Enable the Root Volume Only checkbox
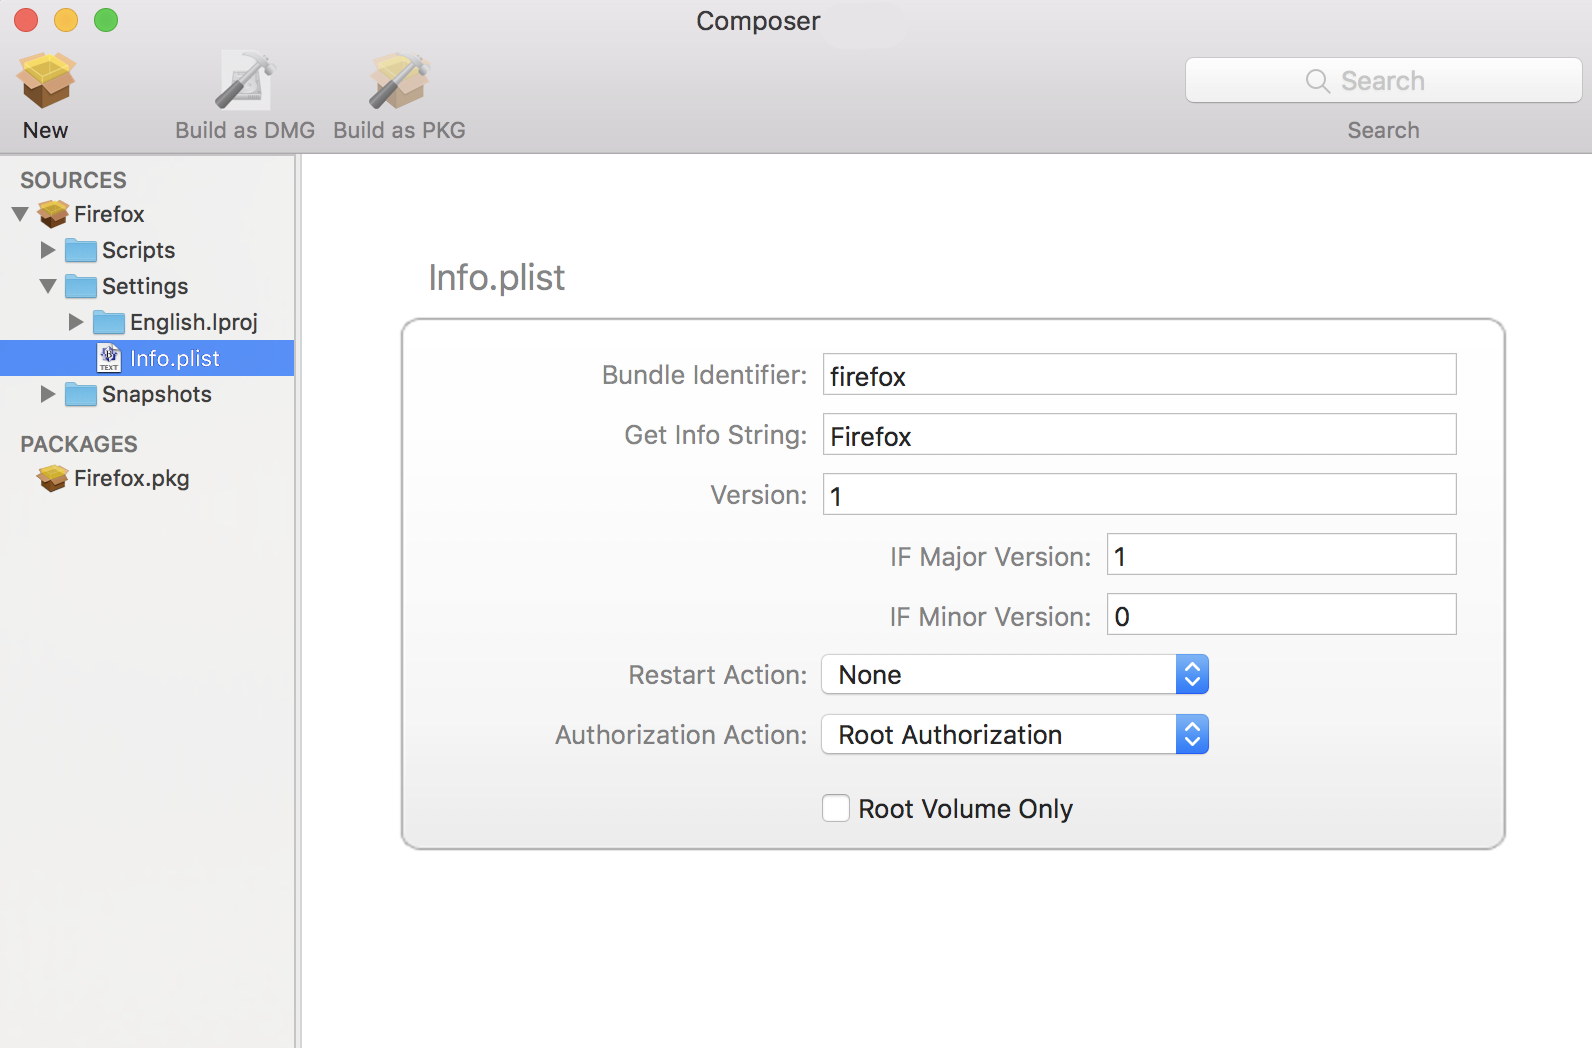The image size is (1592, 1048). [836, 808]
